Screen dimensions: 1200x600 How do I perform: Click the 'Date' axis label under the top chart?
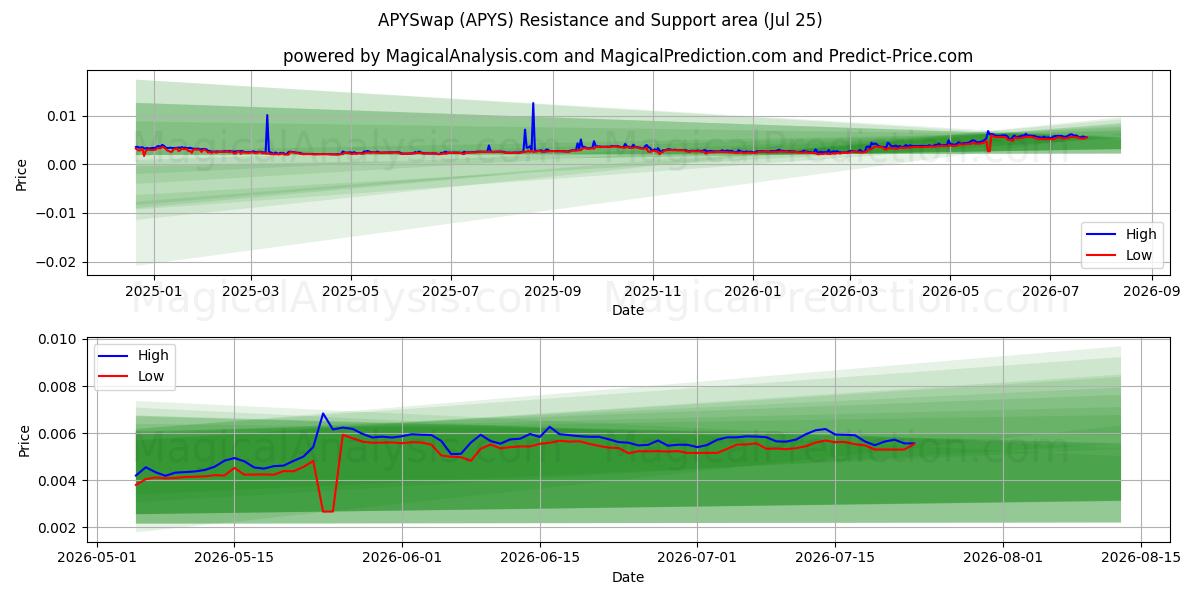628,311
